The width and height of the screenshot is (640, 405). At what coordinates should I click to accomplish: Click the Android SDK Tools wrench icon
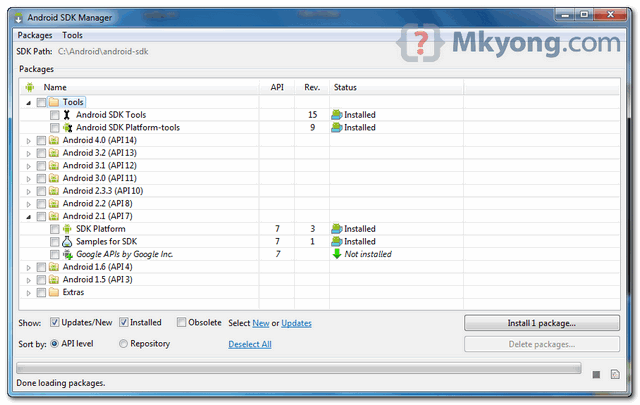[x=67, y=115]
